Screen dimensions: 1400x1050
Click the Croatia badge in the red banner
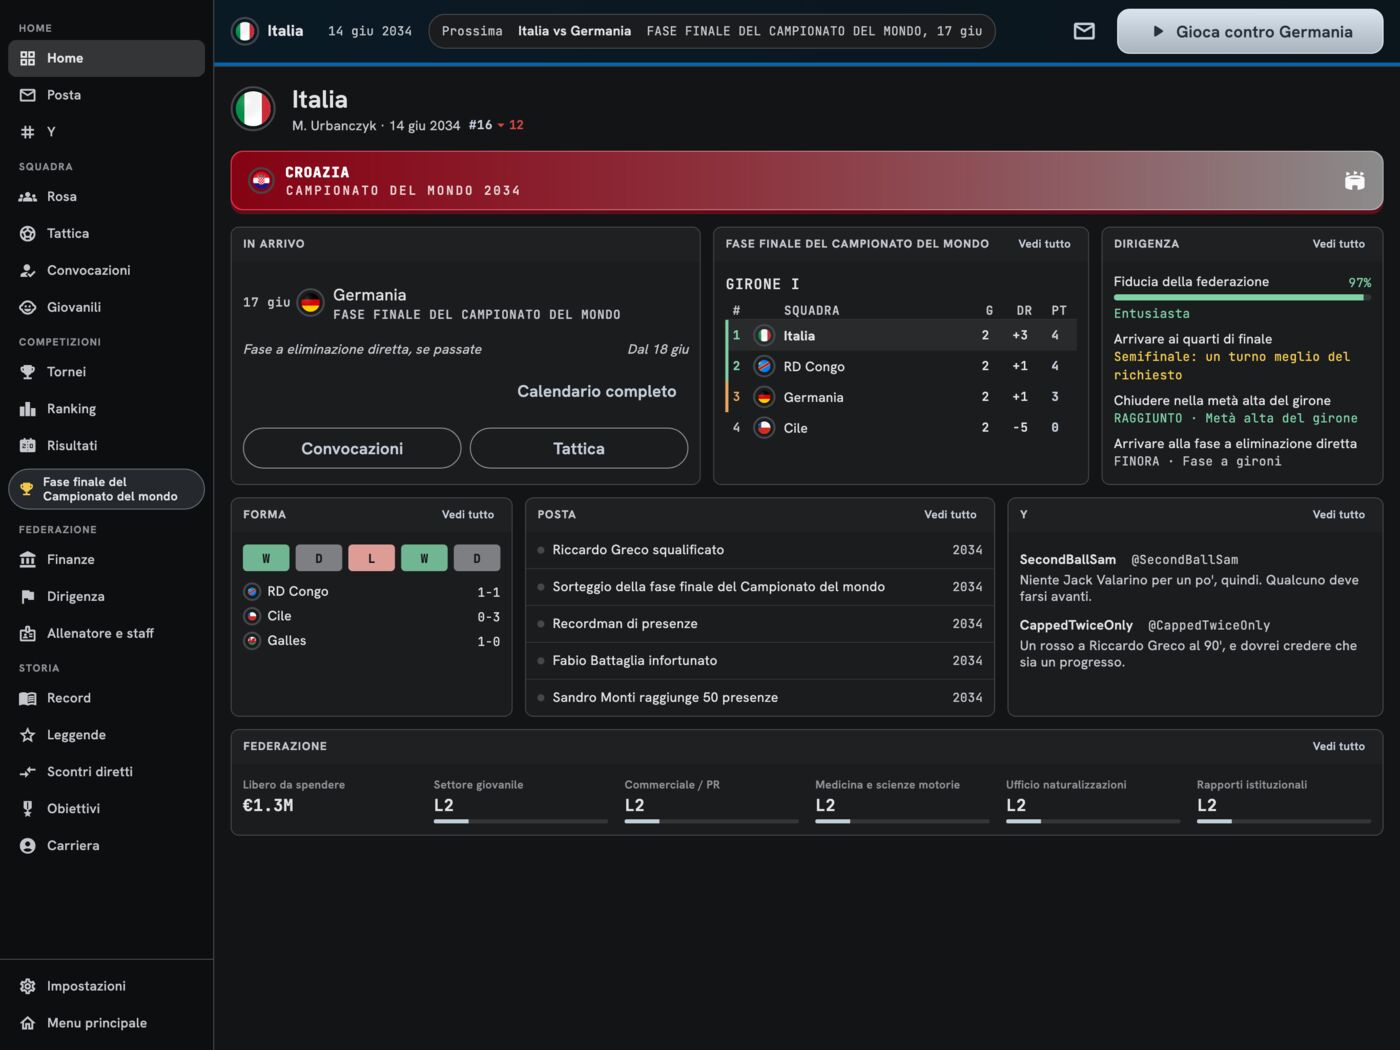click(261, 181)
